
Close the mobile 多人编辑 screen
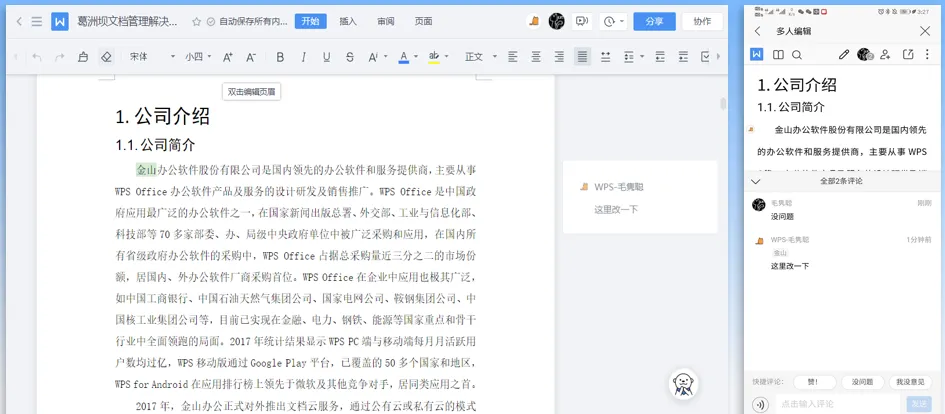click(x=925, y=31)
